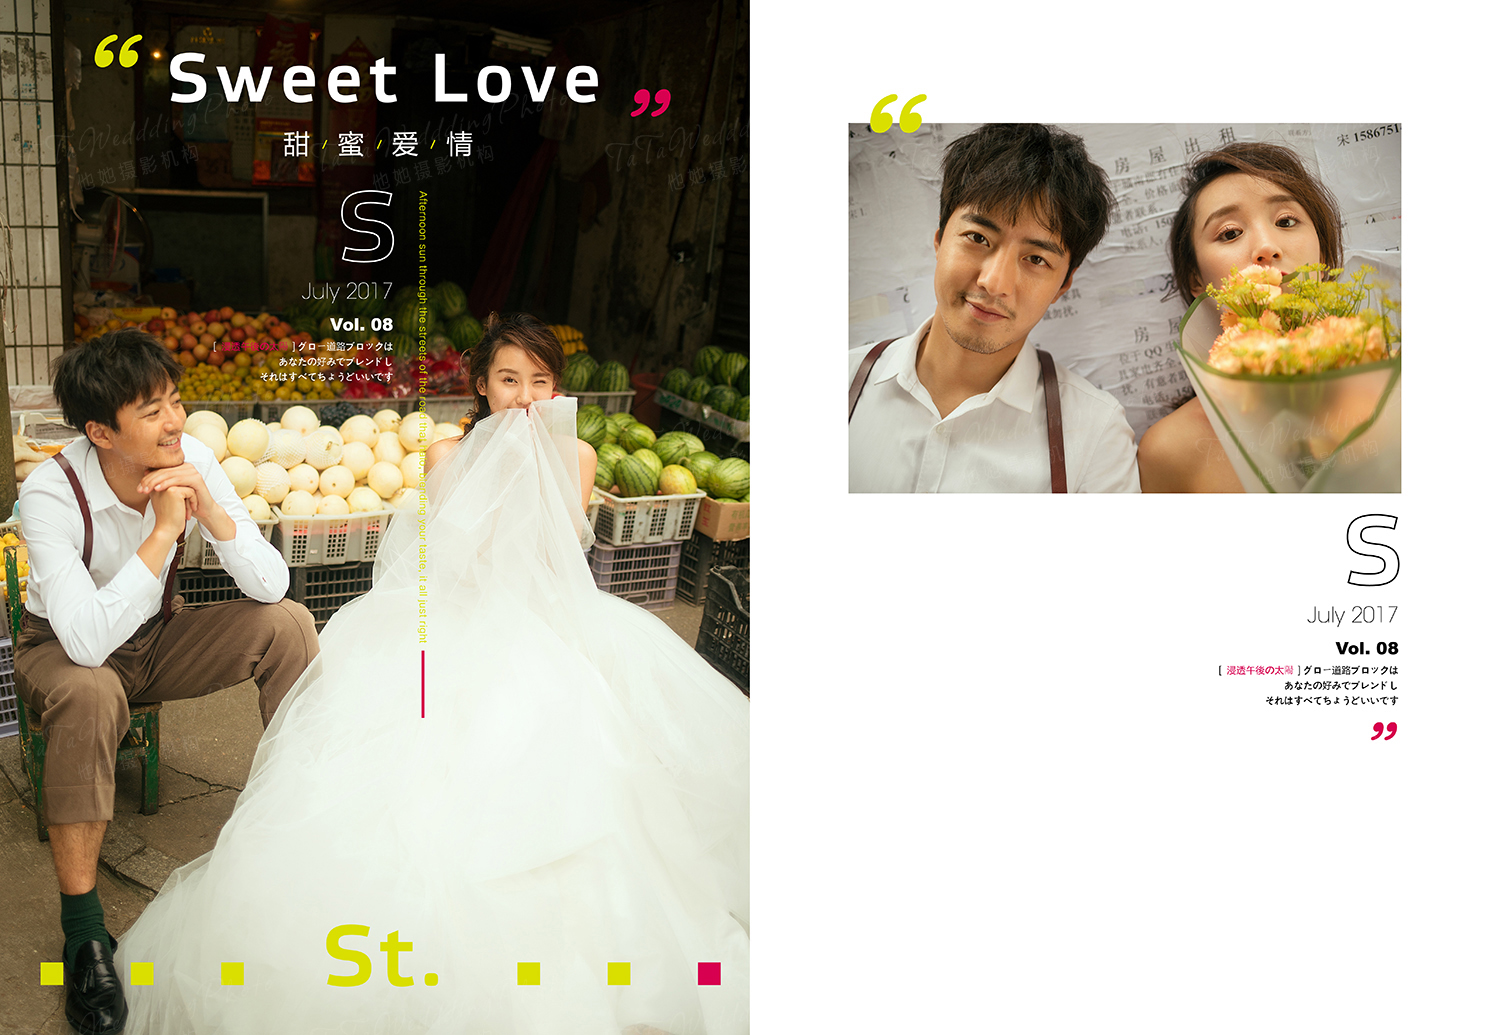Click pink "浸透午後の太陽" text on the white page
Viewport: 1500px width, 1035px height.
click(1260, 670)
